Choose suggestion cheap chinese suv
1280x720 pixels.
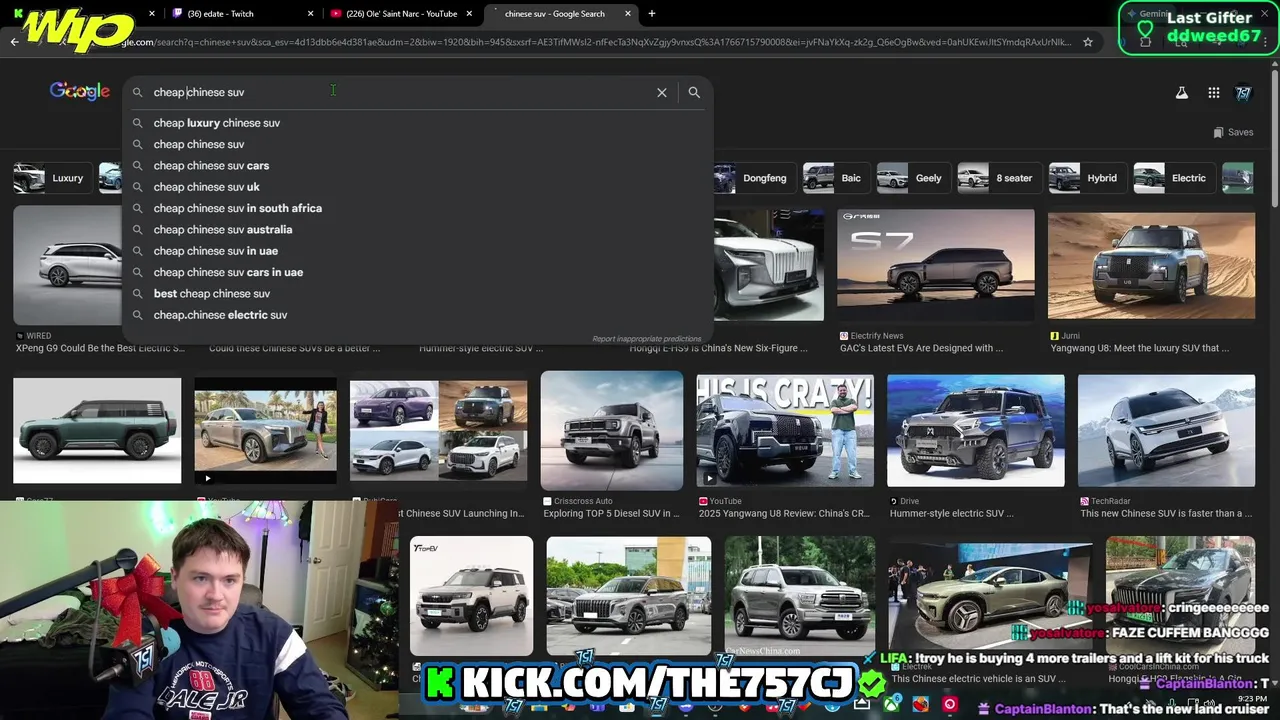418,144
